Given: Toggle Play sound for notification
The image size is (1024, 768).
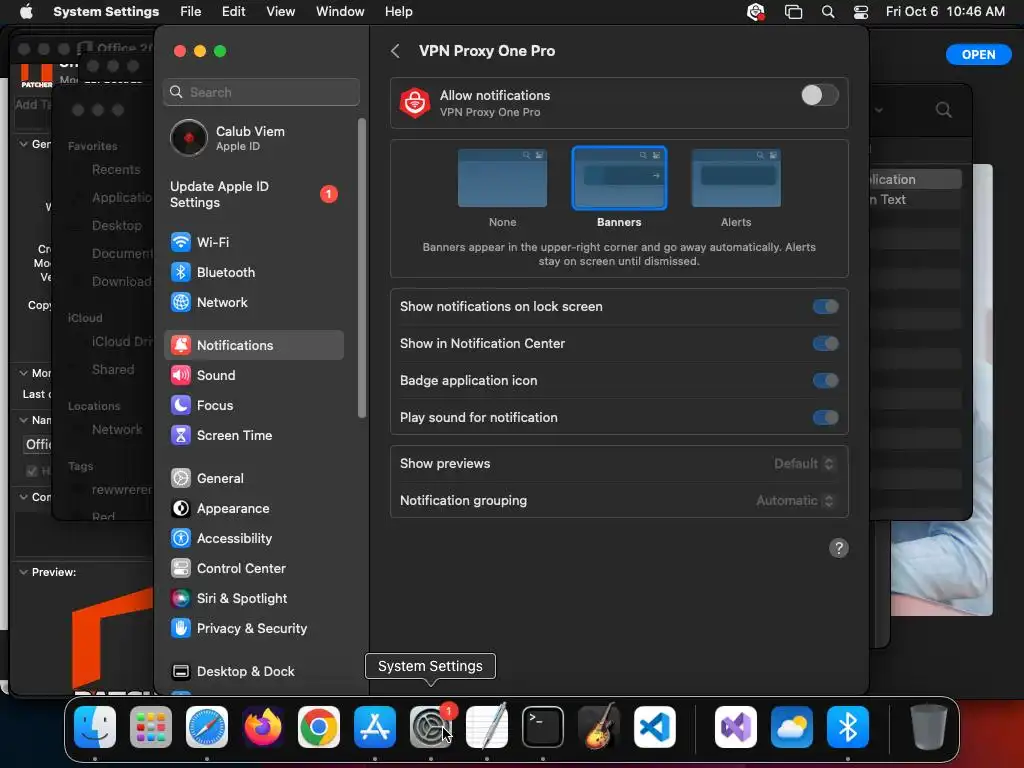Looking at the screenshot, I should pos(825,418).
